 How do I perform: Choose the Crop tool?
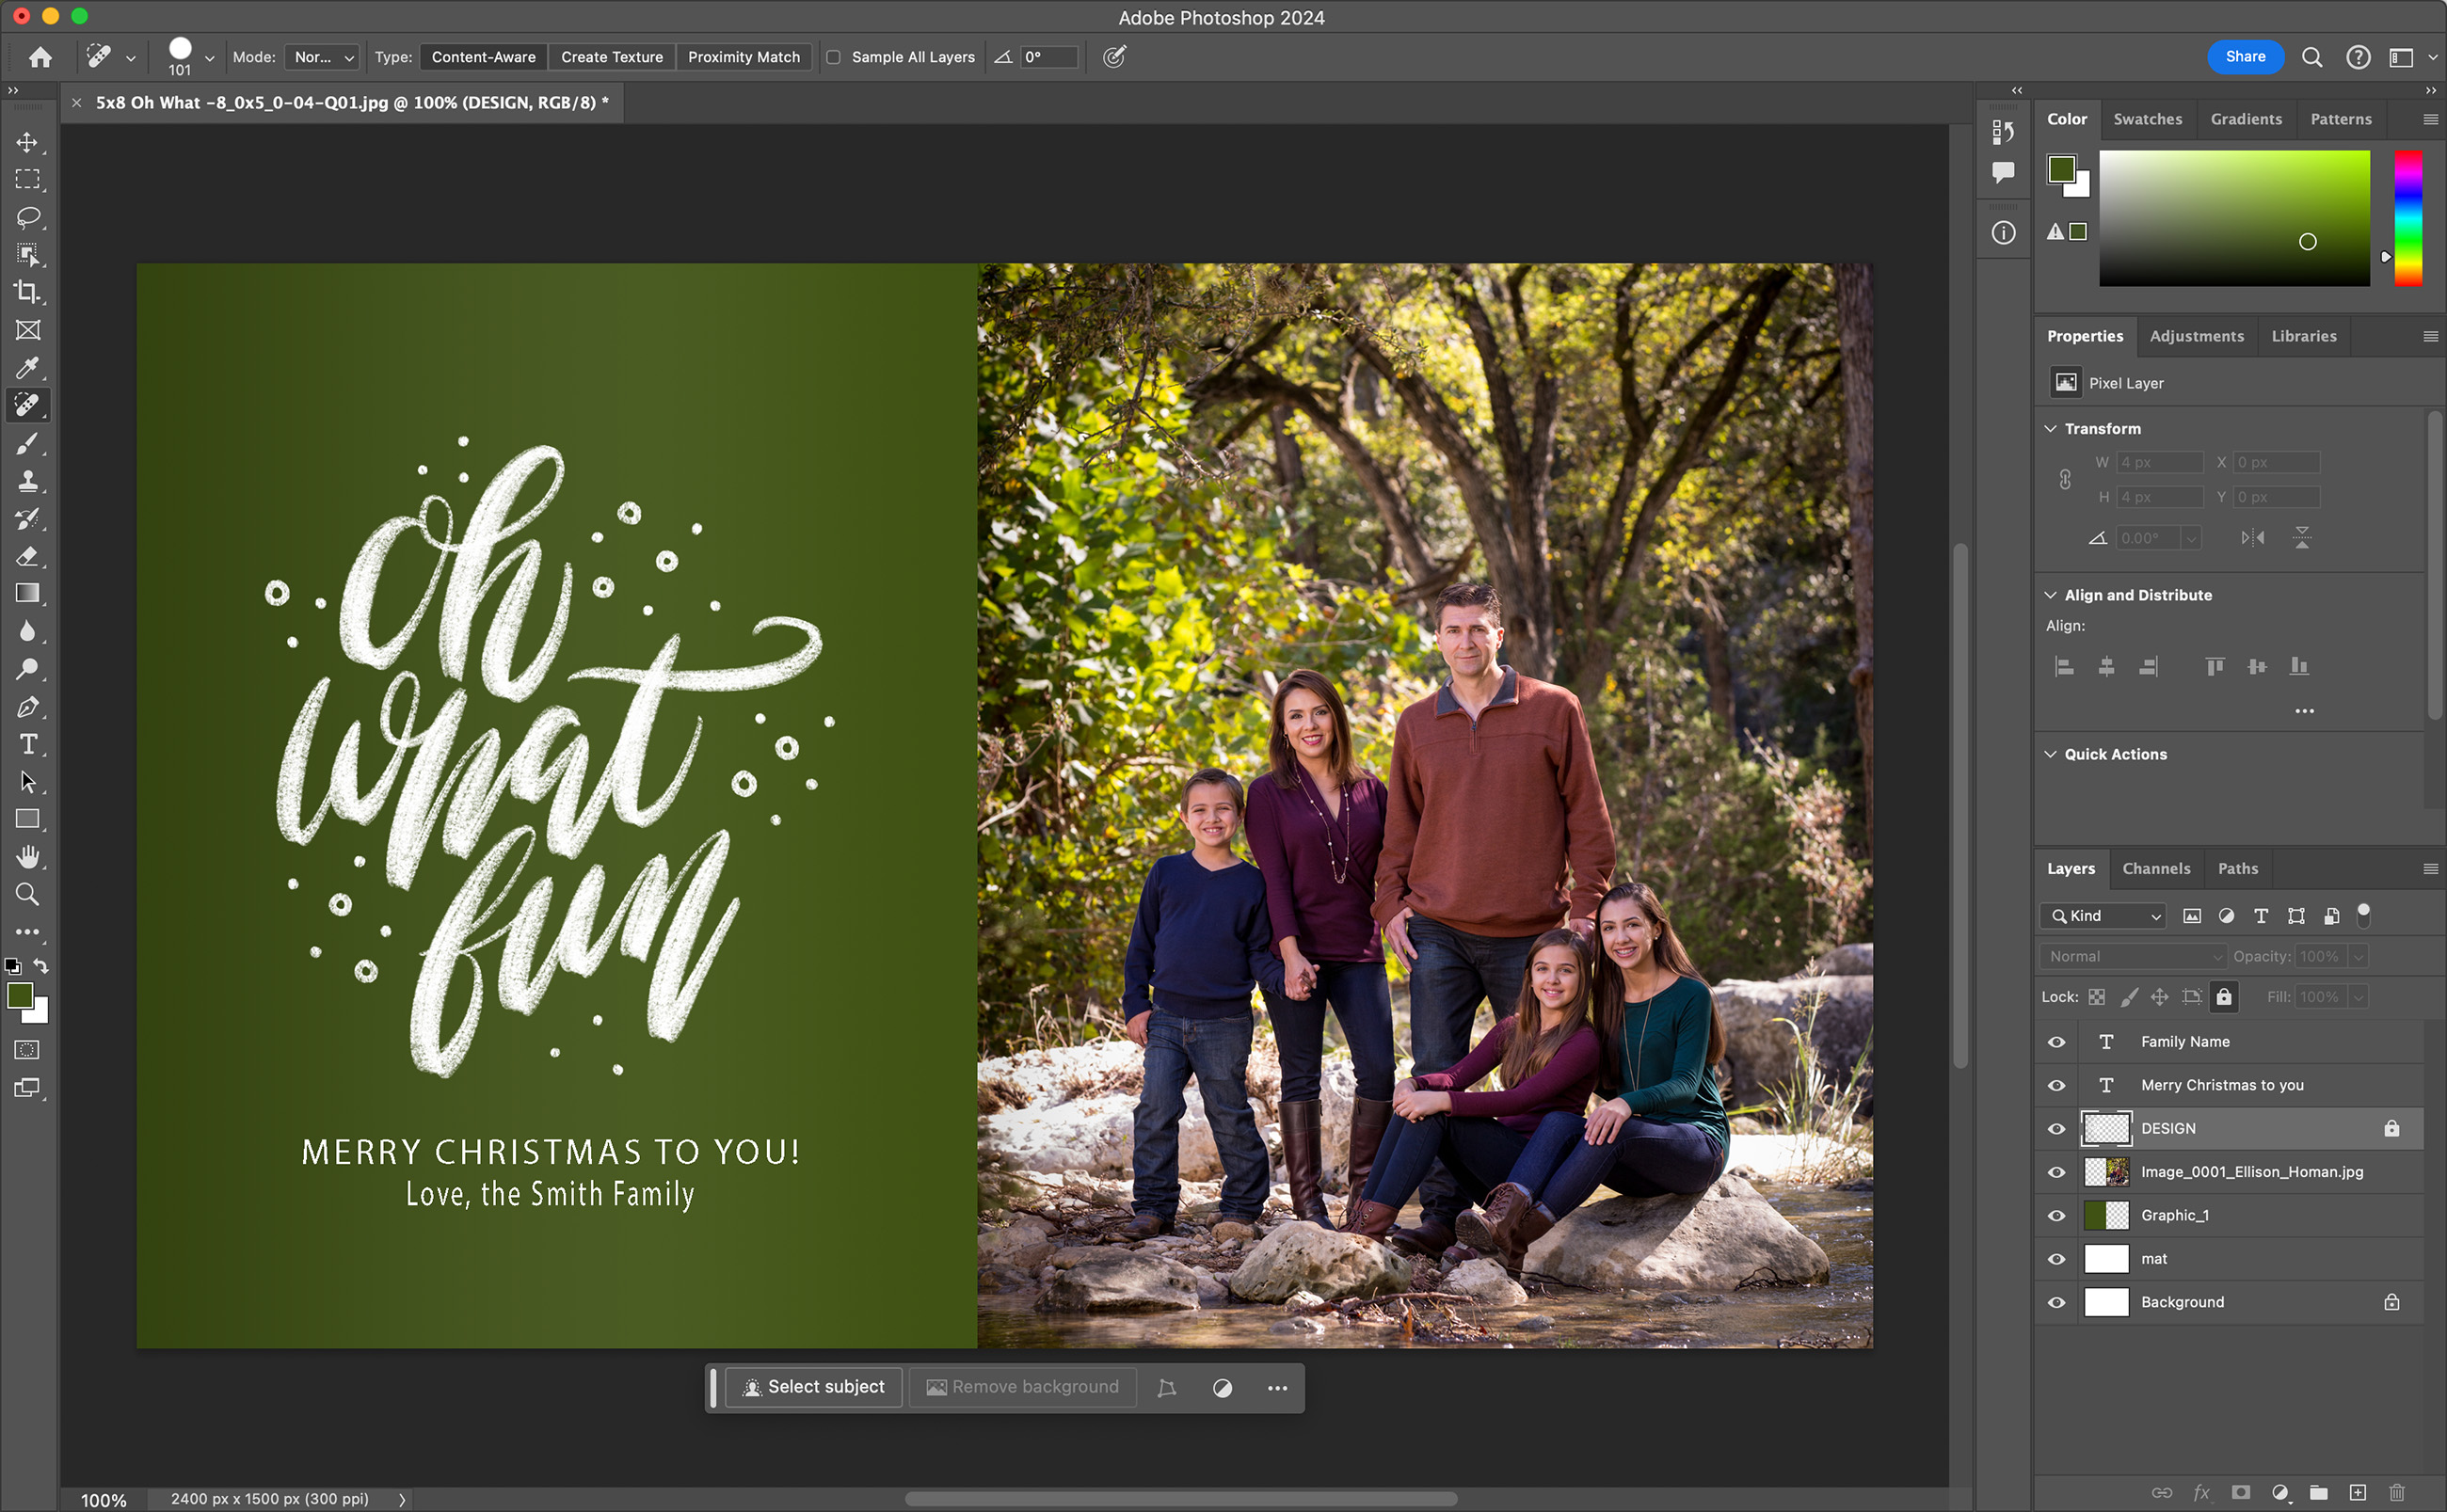(x=27, y=292)
